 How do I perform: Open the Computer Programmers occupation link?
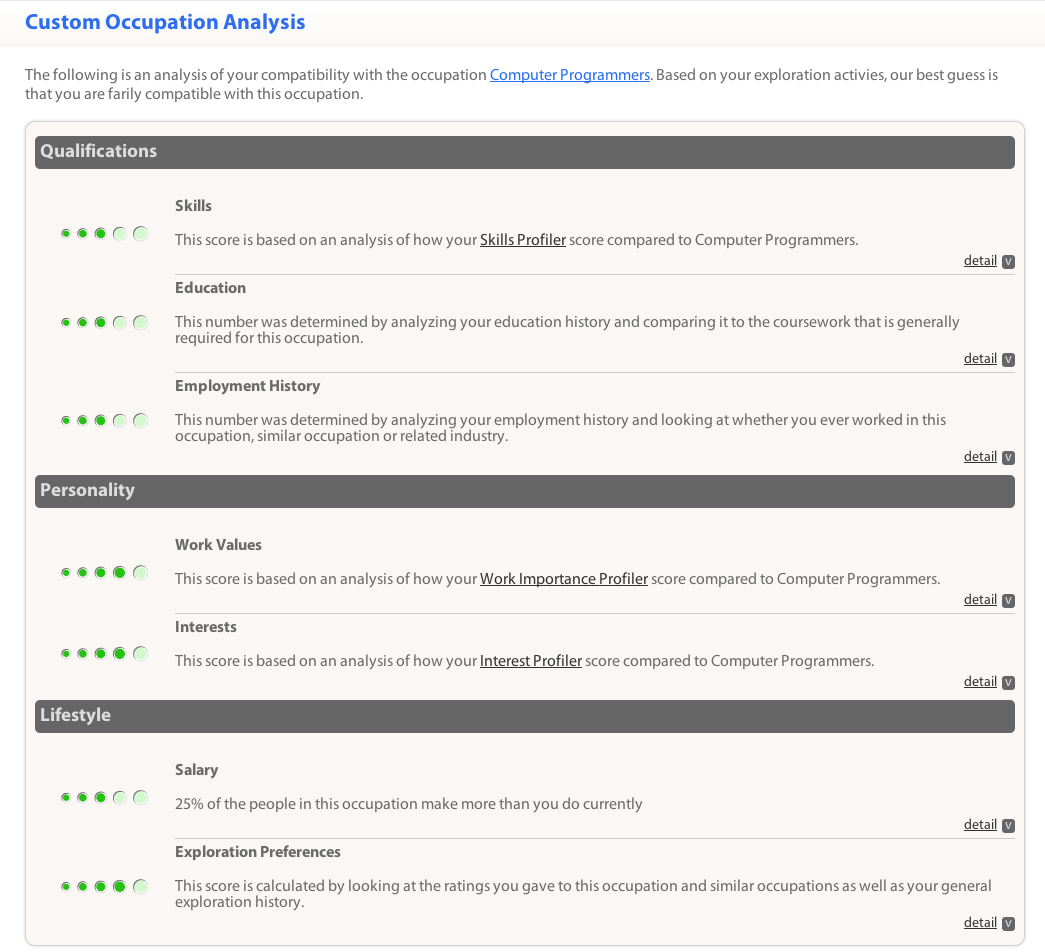click(569, 74)
